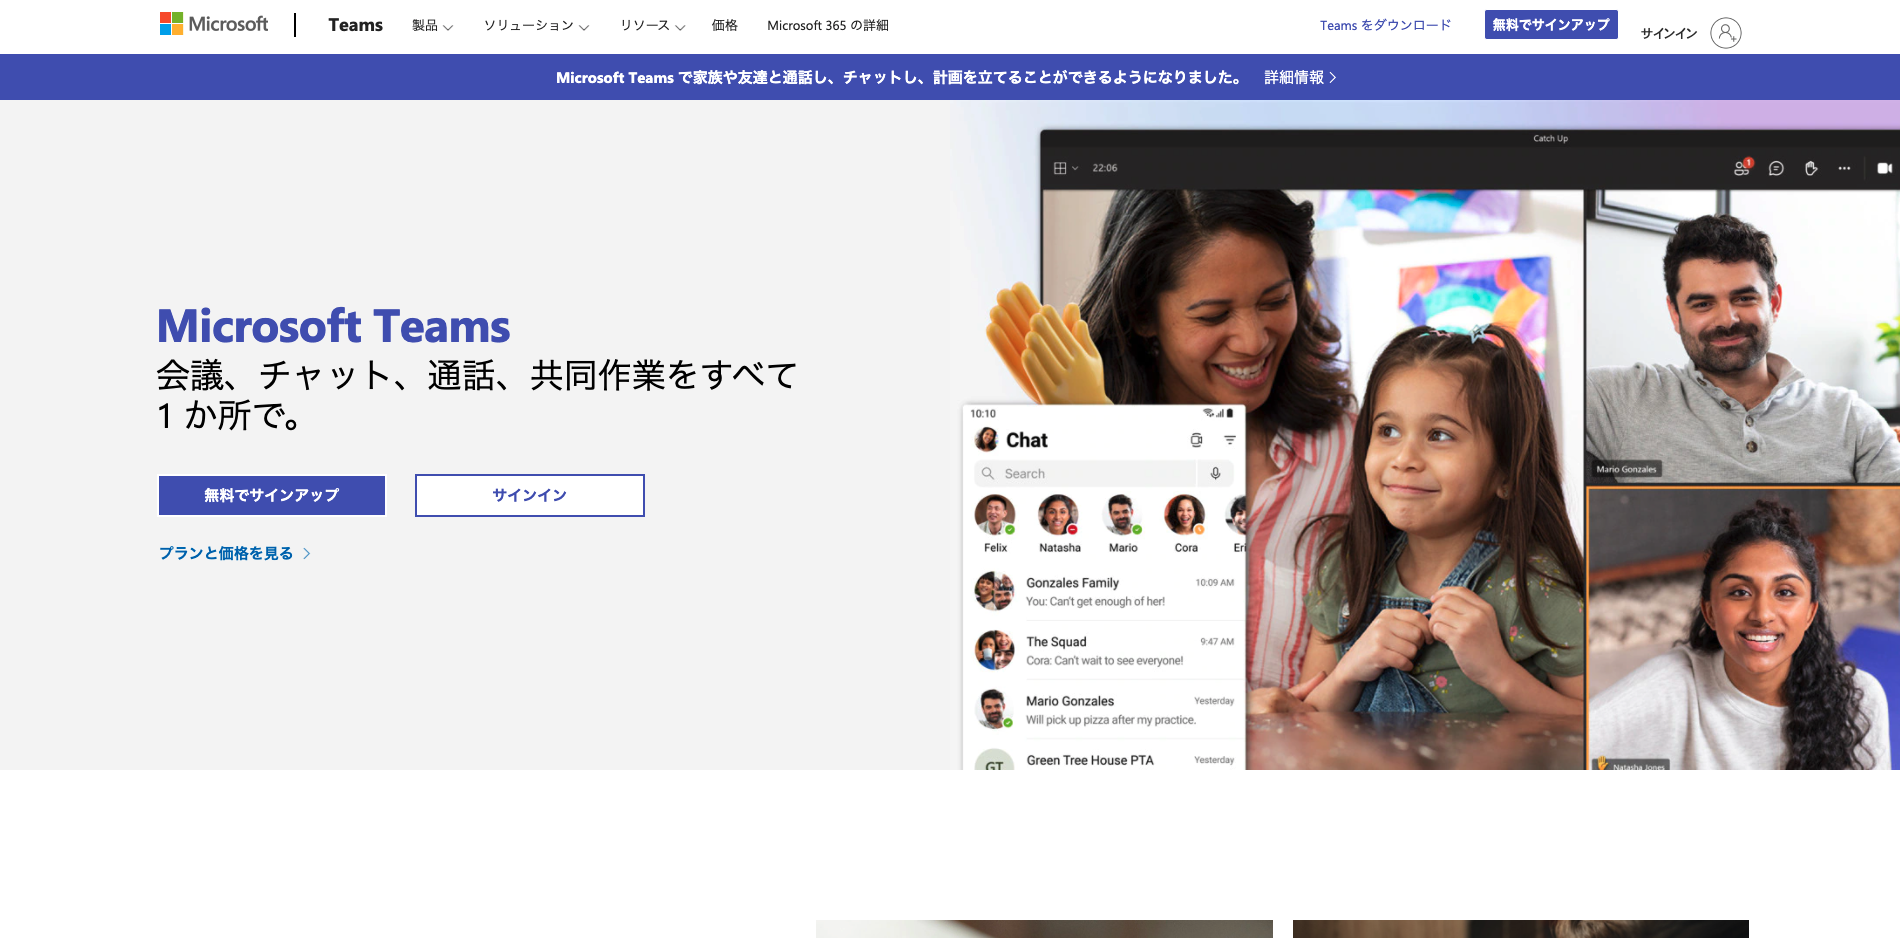This screenshot has width=1900, height=938.
Task: Click the blue banner announcement text
Action: point(899,77)
